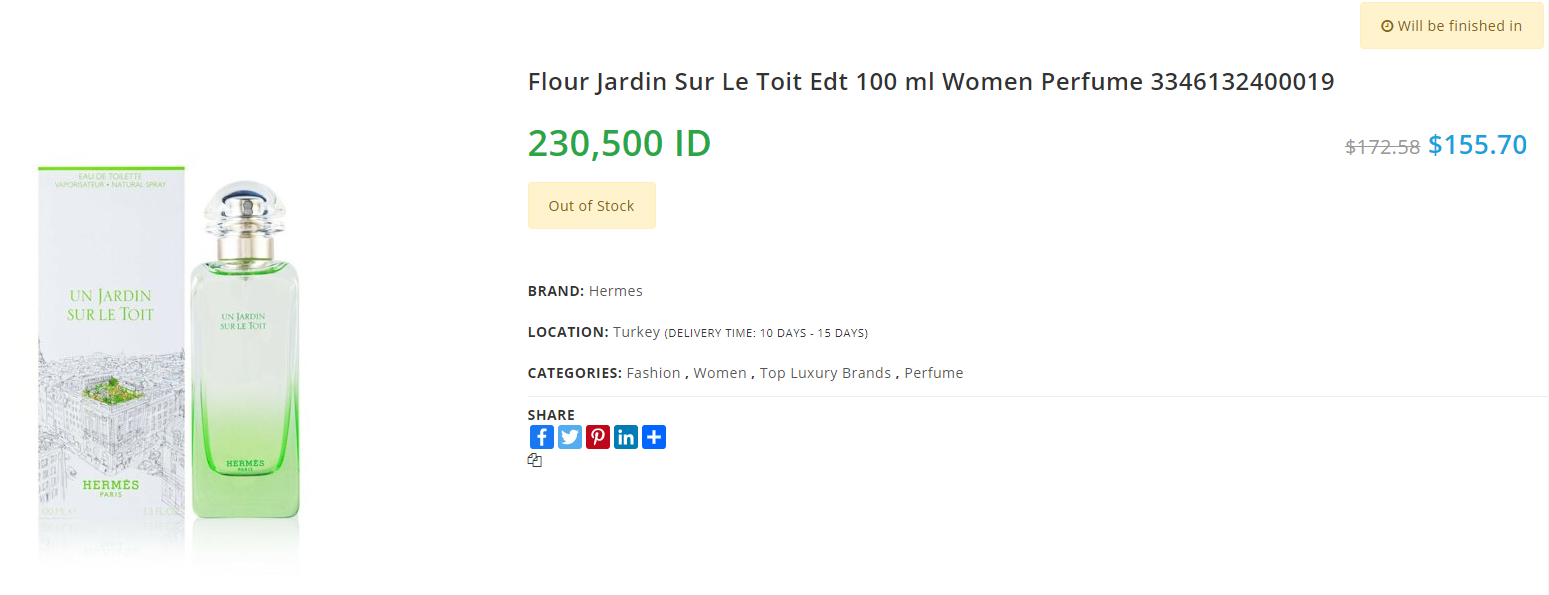
Task: Click the Turkey location text
Action: 637,332
